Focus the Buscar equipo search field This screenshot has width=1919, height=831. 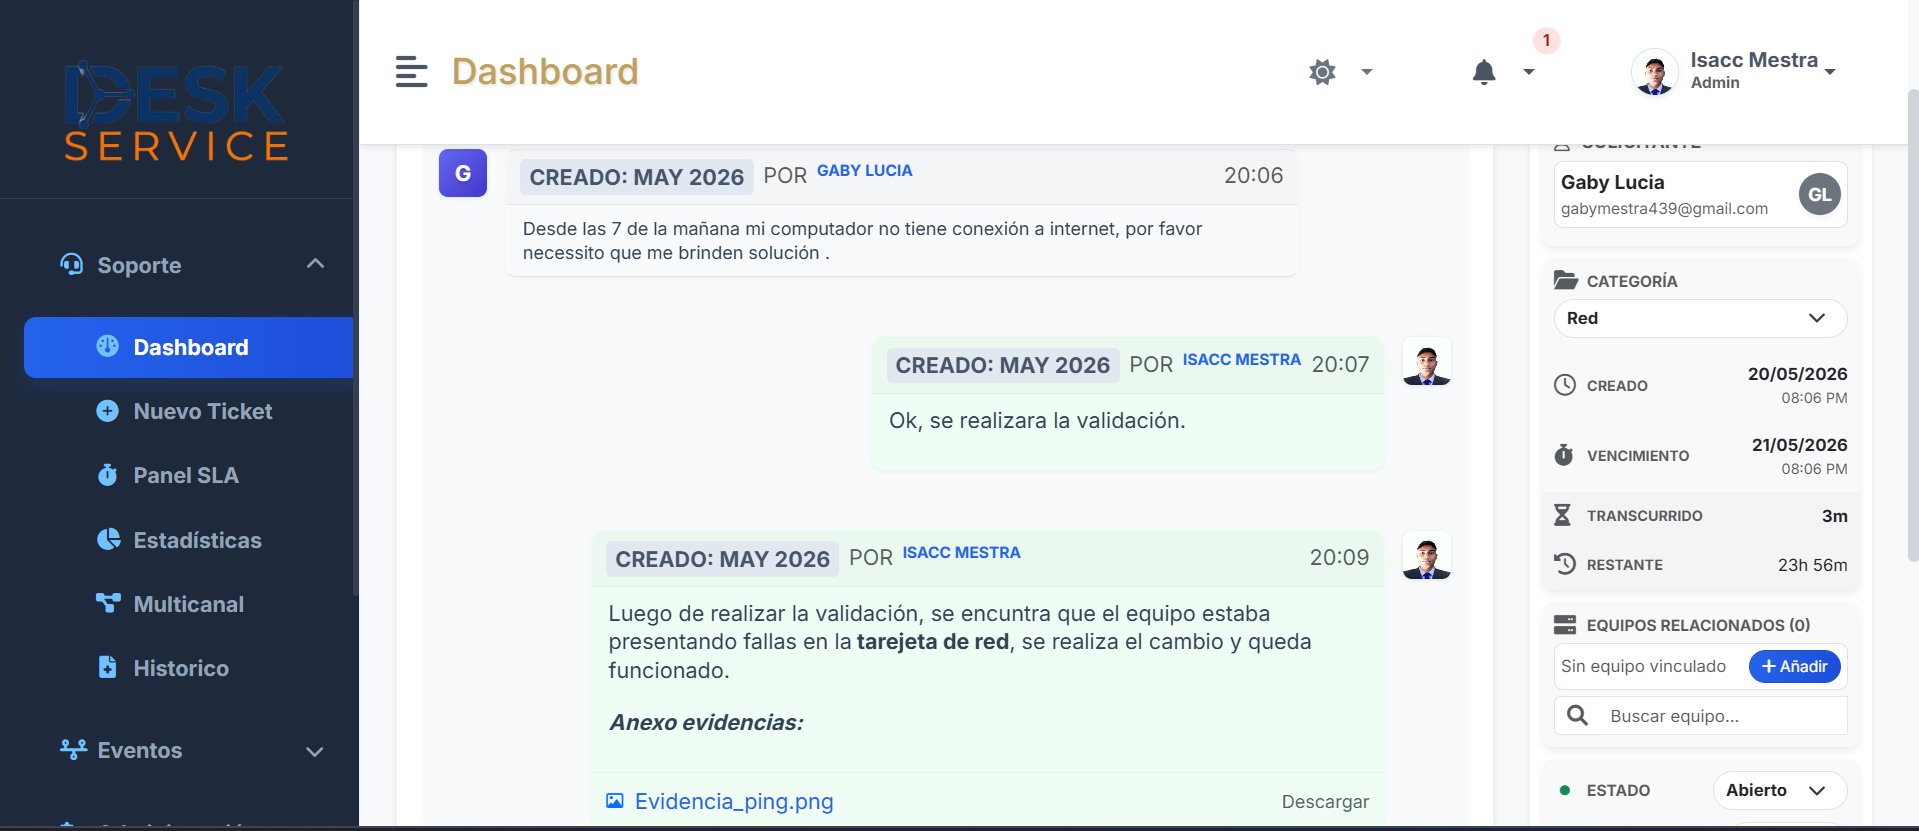click(x=1700, y=716)
